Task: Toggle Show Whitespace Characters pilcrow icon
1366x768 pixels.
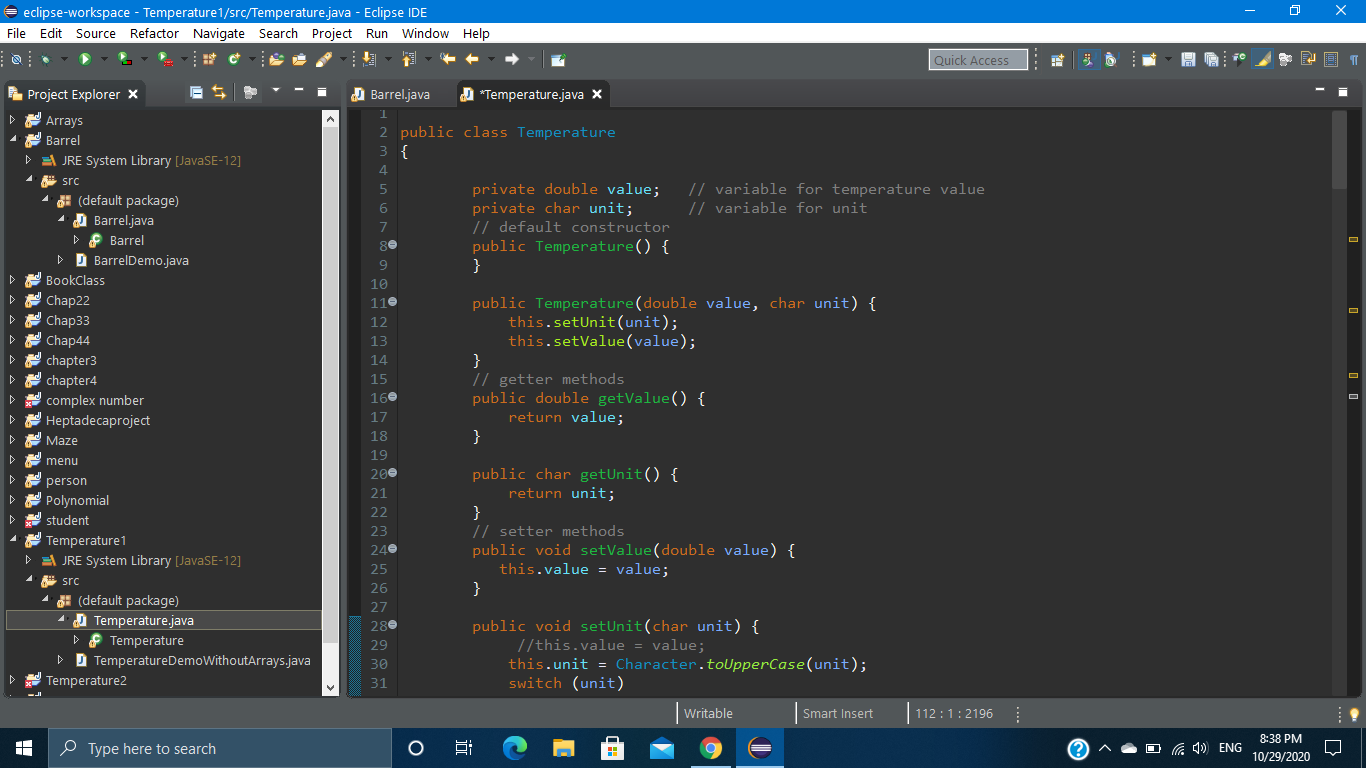Action: point(1353,60)
